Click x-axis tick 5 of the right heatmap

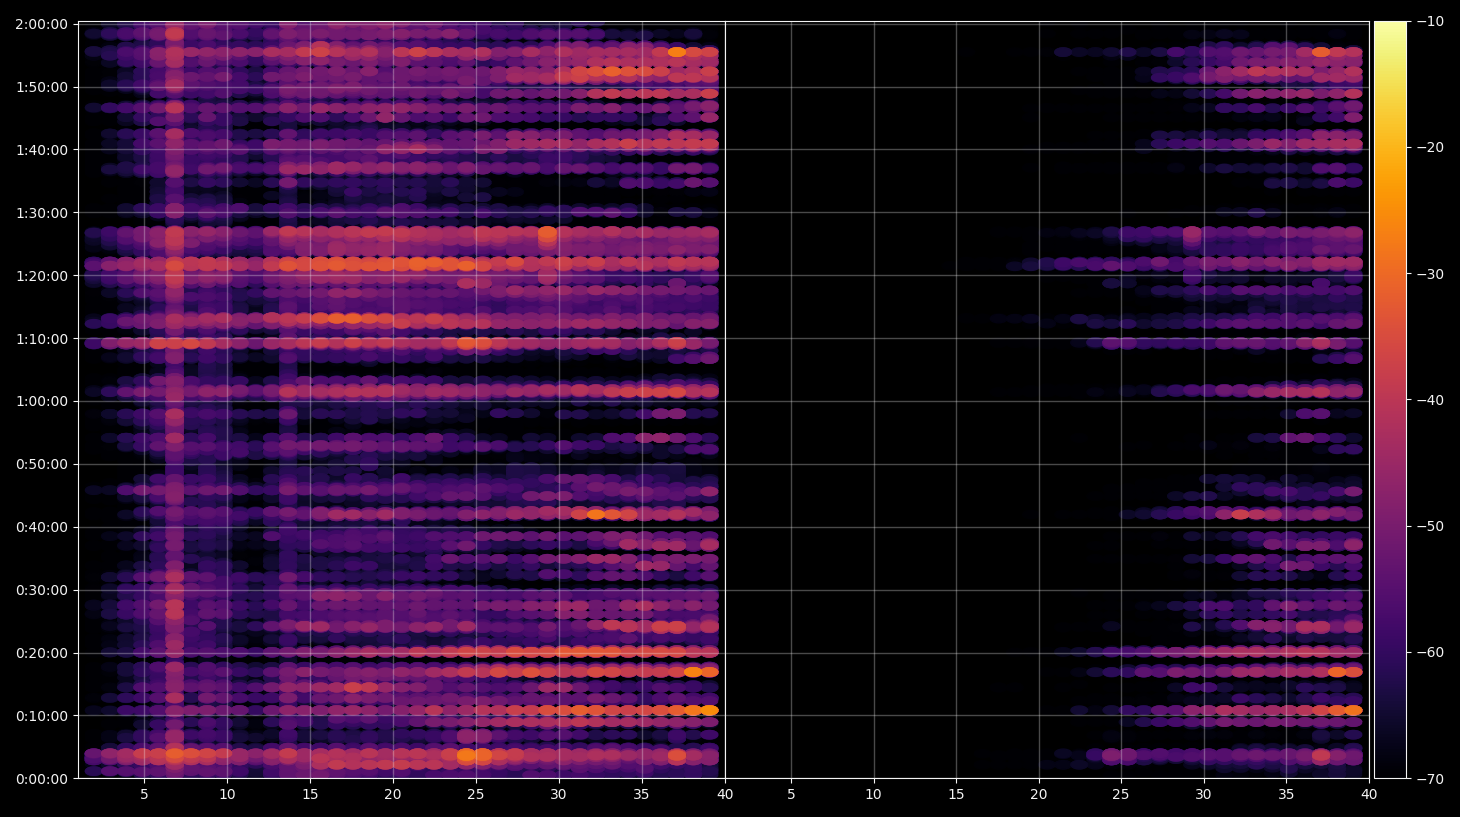pos(791,795)
